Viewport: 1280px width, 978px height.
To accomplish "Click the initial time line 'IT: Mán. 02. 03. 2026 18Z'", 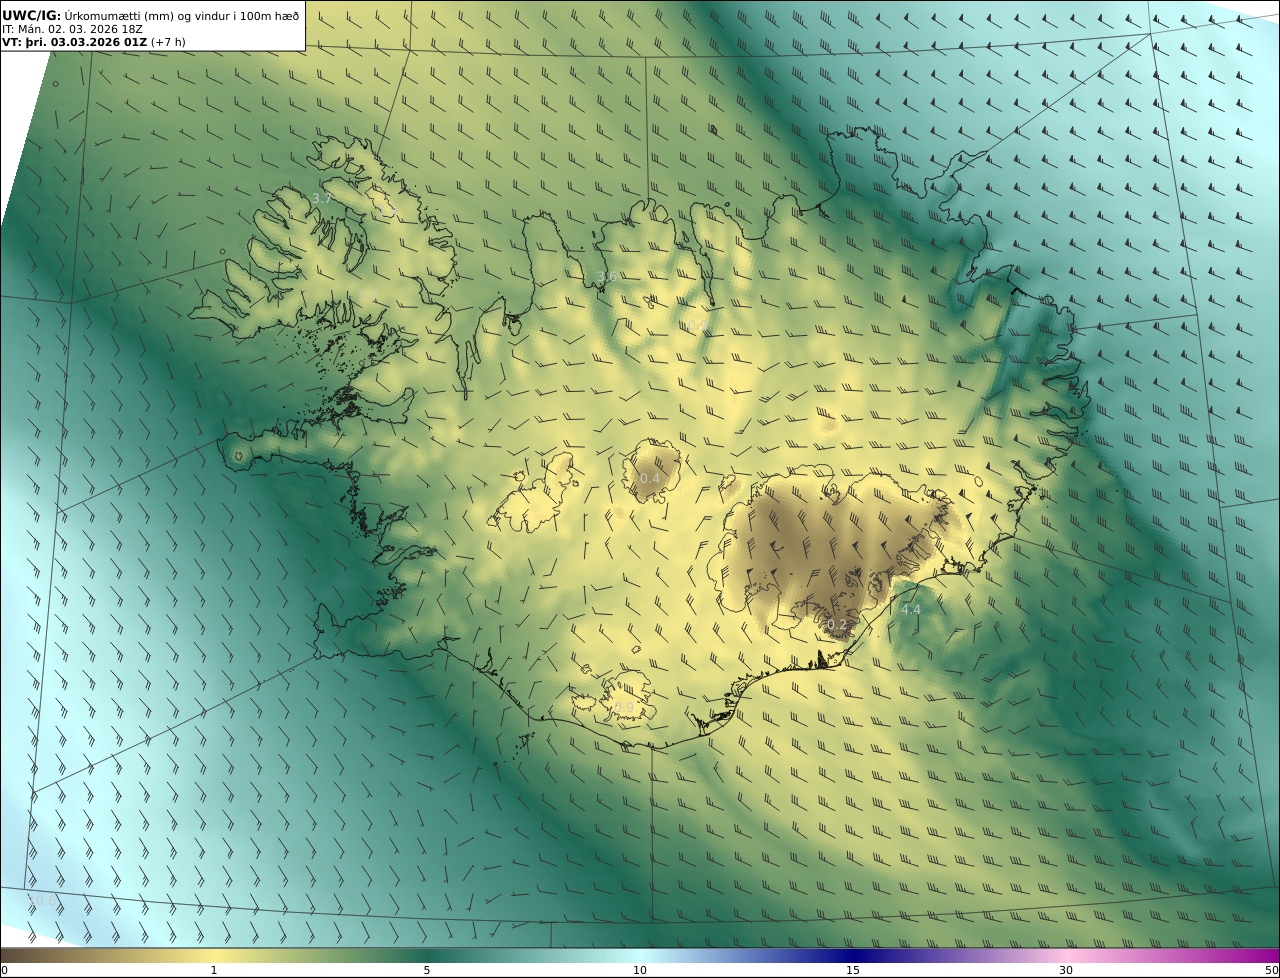I will tap(73, 29).
